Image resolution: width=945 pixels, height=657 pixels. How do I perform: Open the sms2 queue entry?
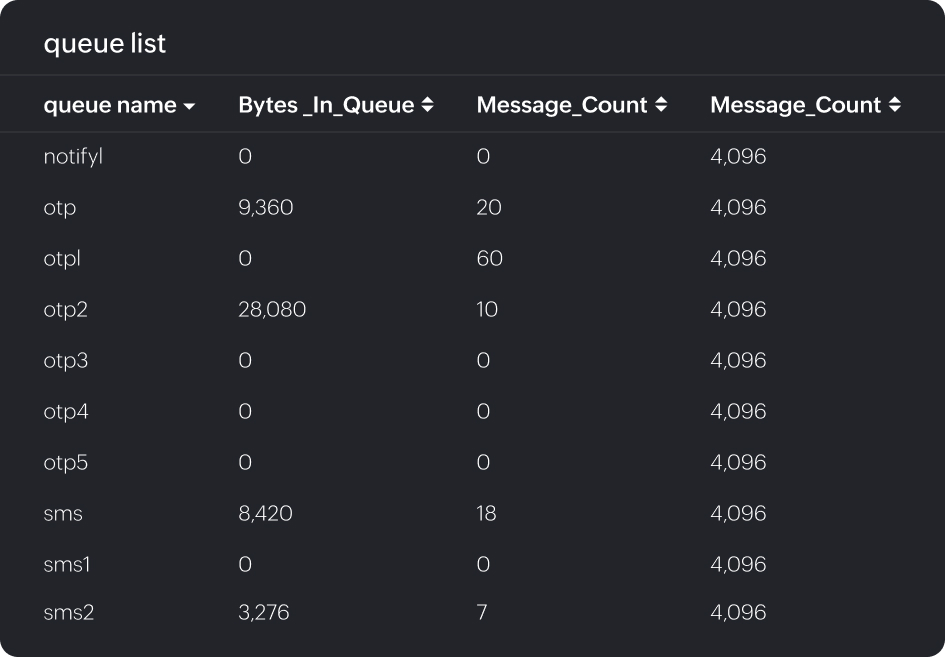tap(69, 612)
